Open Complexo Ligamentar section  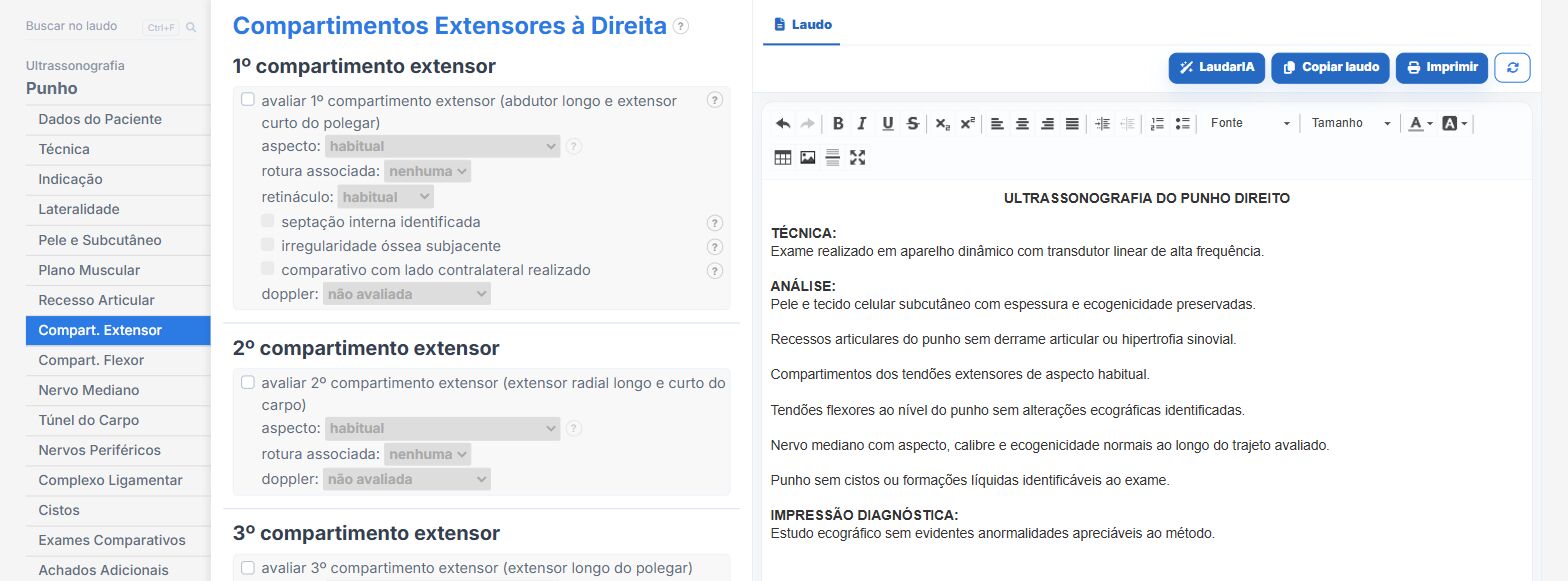coord(118,480)
